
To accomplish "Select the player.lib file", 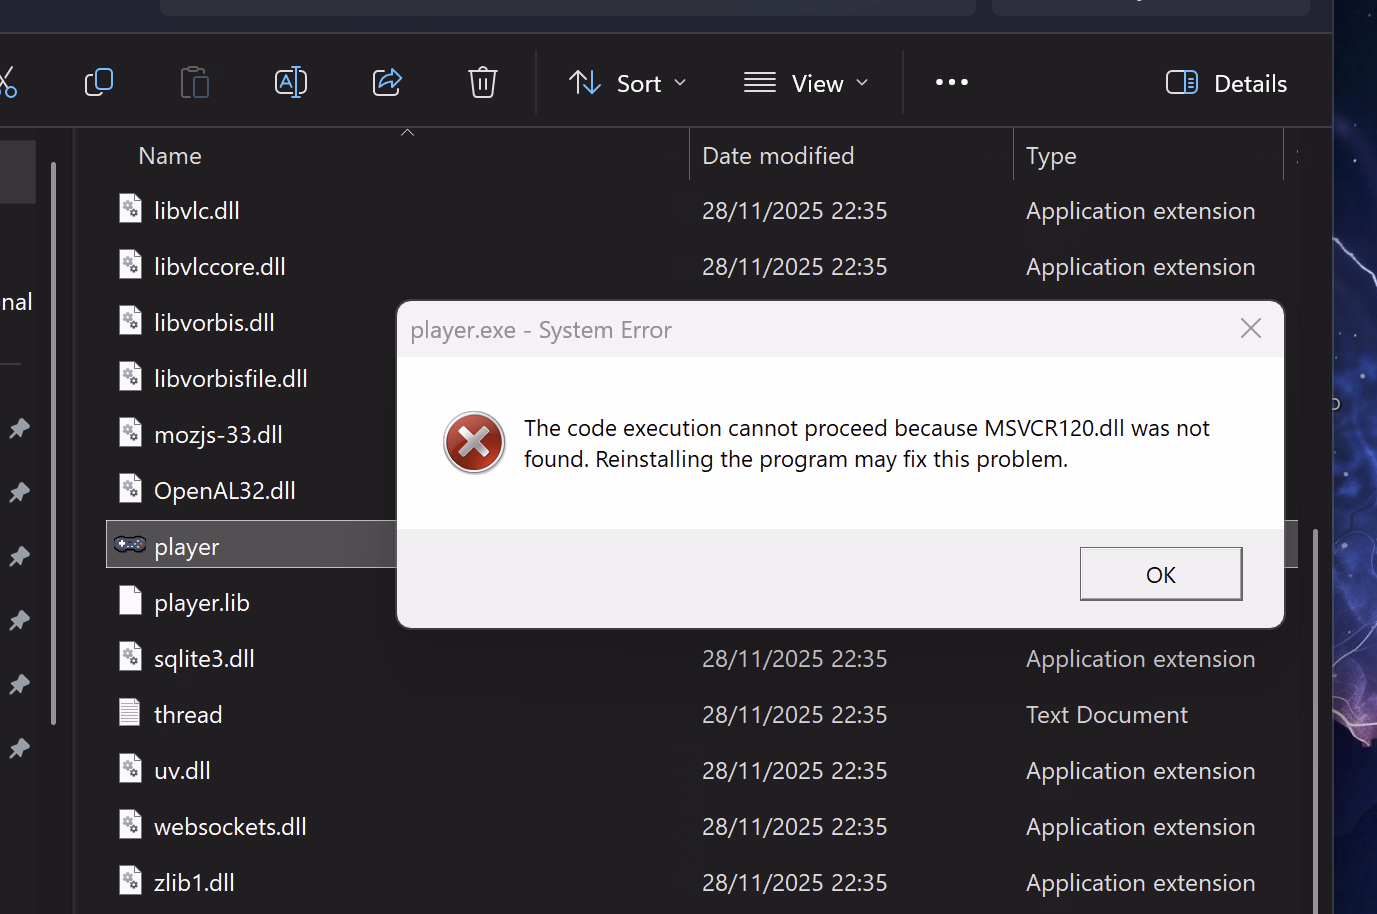I will [201, 603].
